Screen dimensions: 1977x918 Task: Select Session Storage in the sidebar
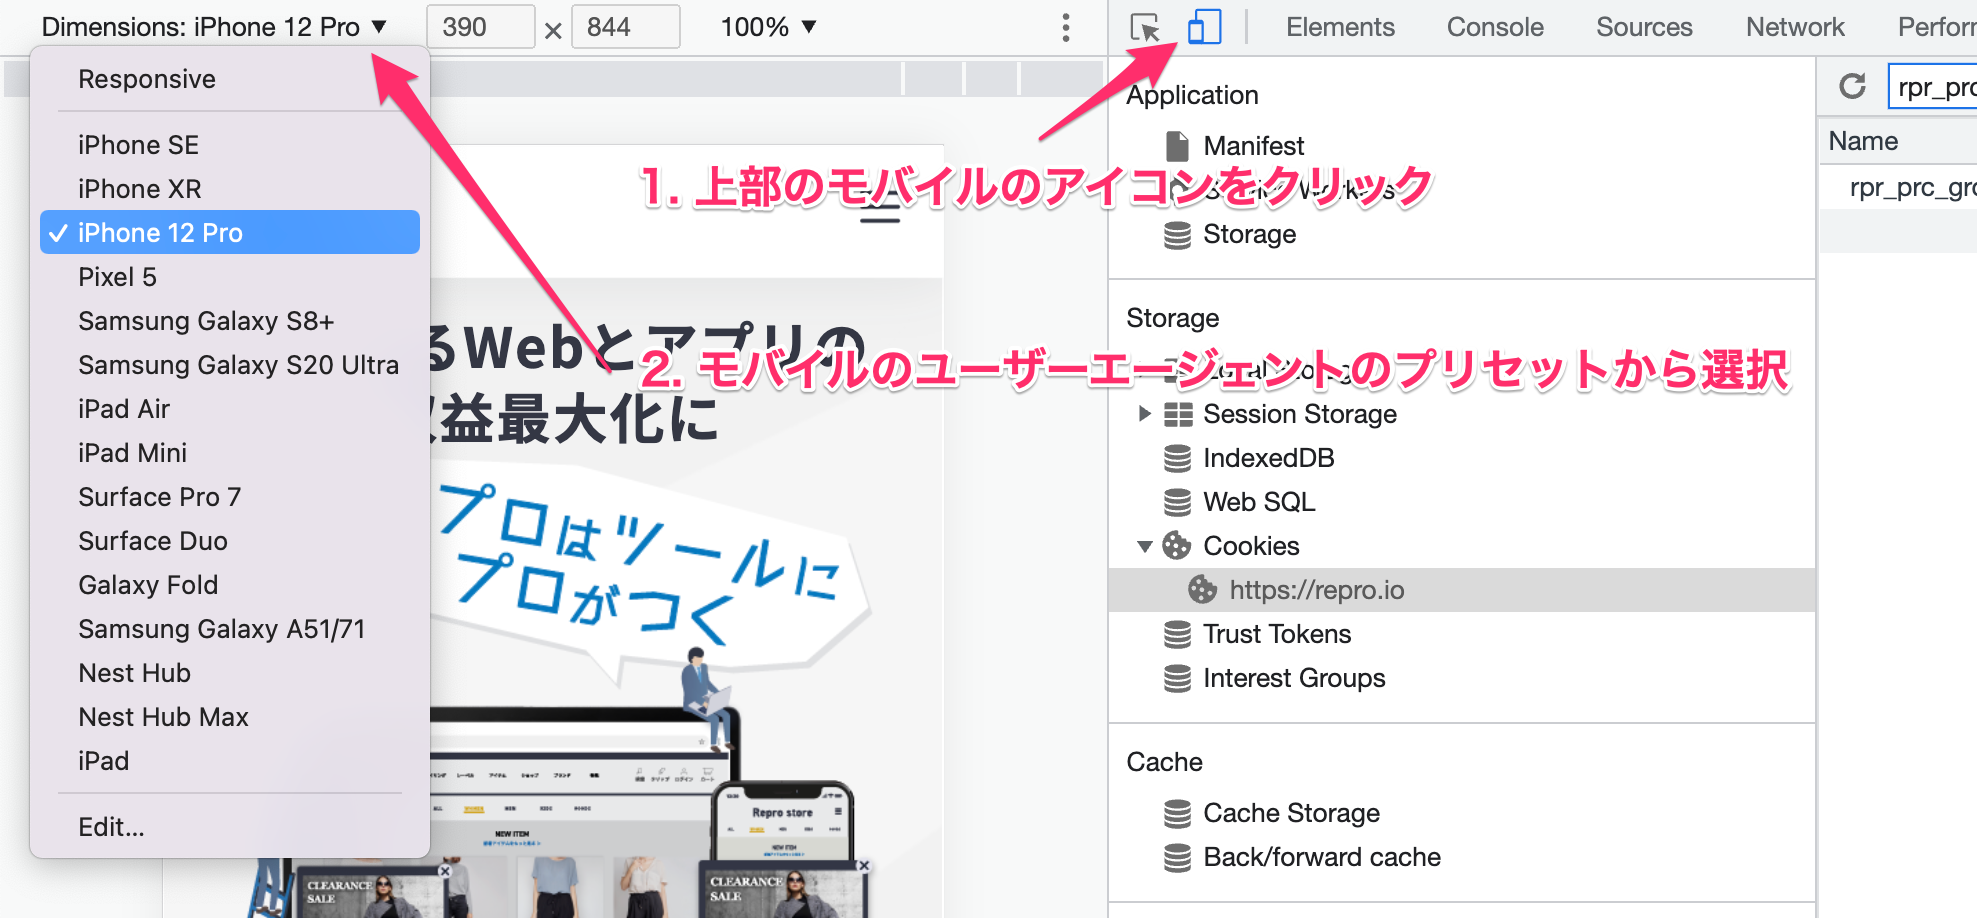1299,414
